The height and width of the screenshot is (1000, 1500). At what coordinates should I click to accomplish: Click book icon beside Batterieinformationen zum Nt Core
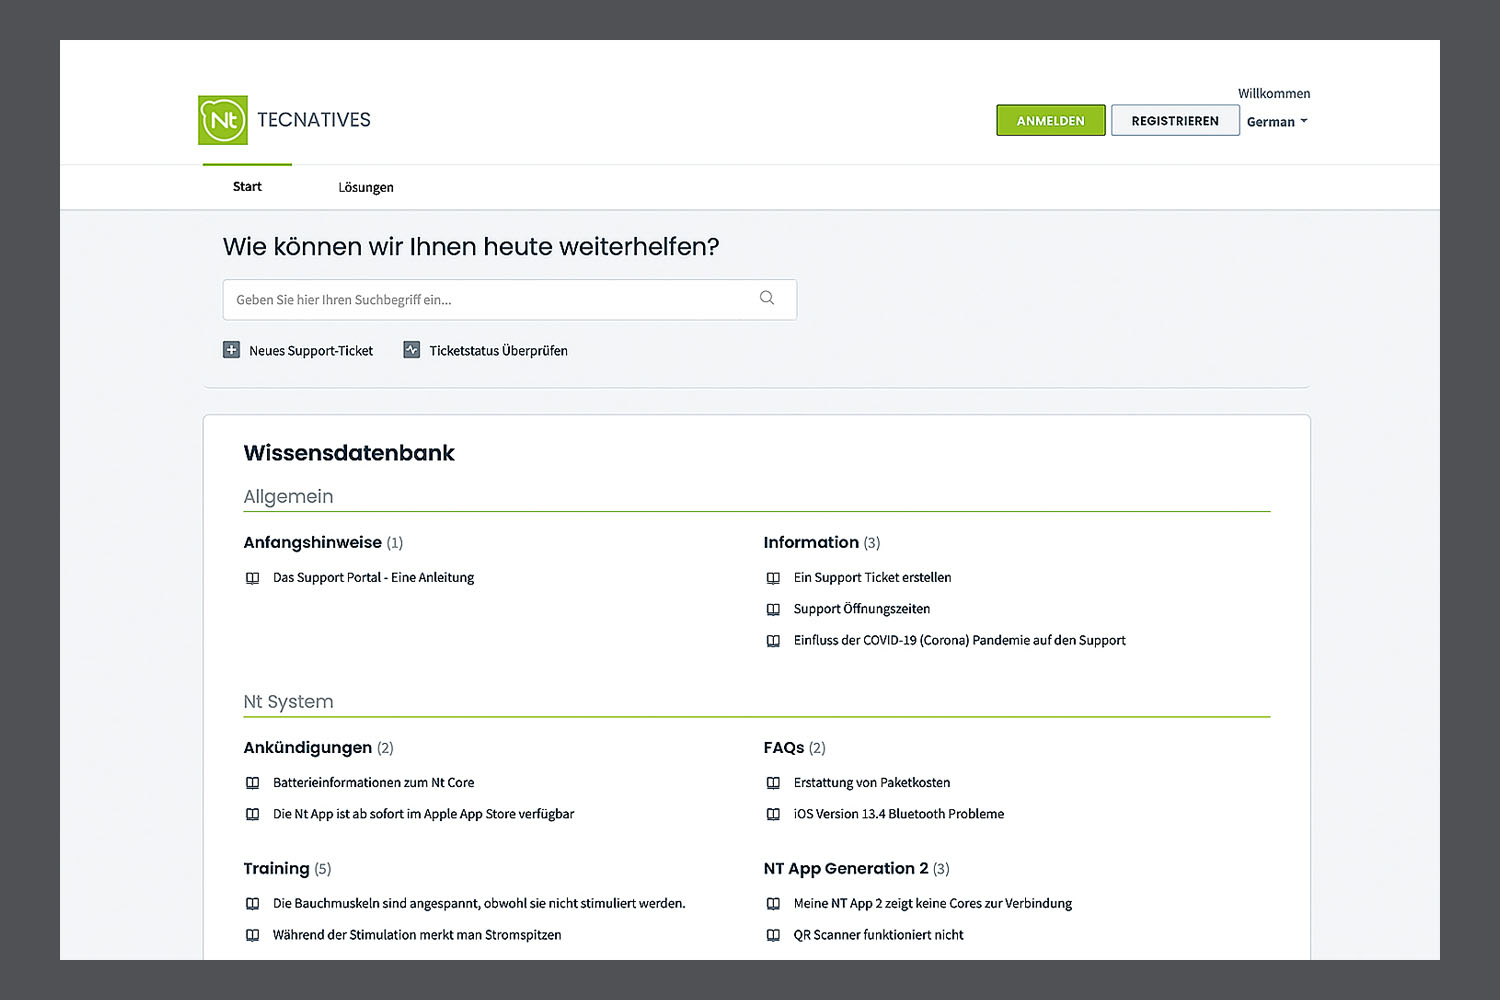253,783
